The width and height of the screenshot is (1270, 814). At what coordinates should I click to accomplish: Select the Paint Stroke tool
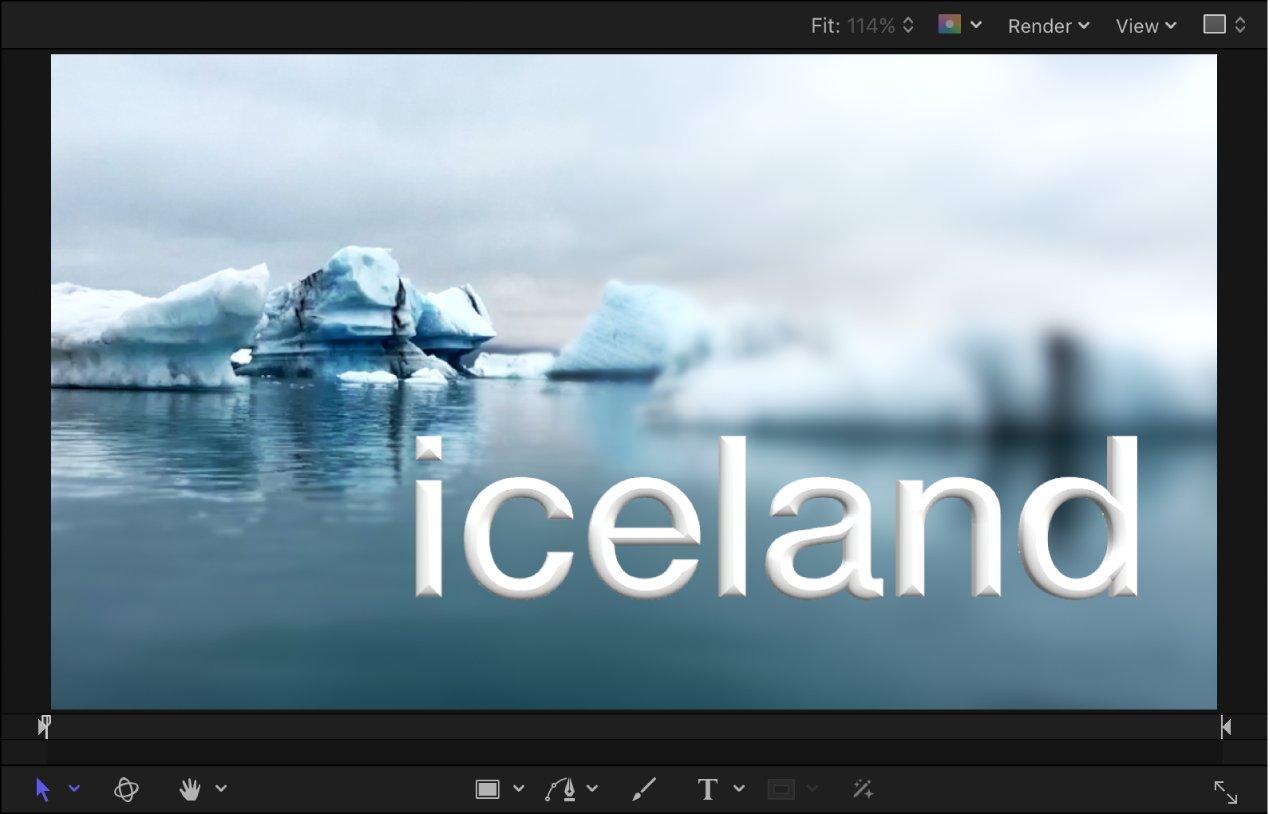(643, 788)
